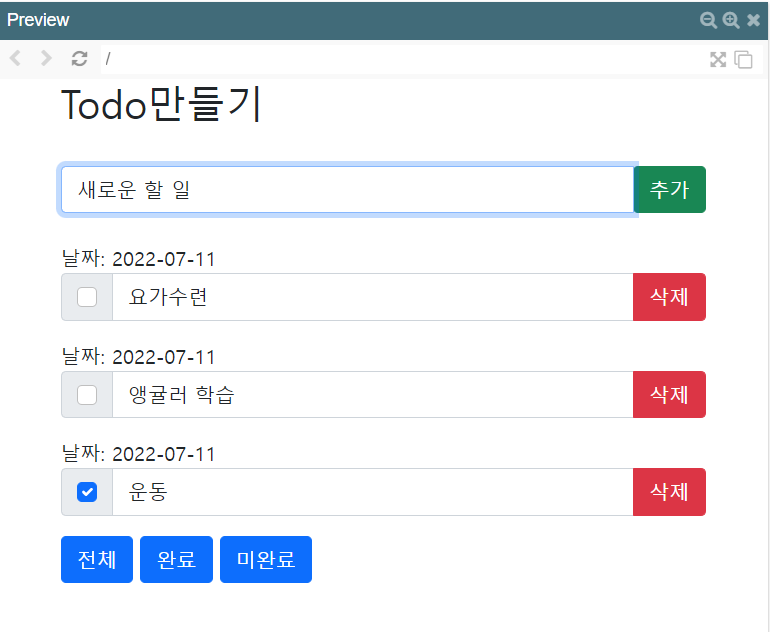Delete the 운동 todo item
Image resolution: width=770 pixels, height=632 pixels.
[x=669, y=492]
